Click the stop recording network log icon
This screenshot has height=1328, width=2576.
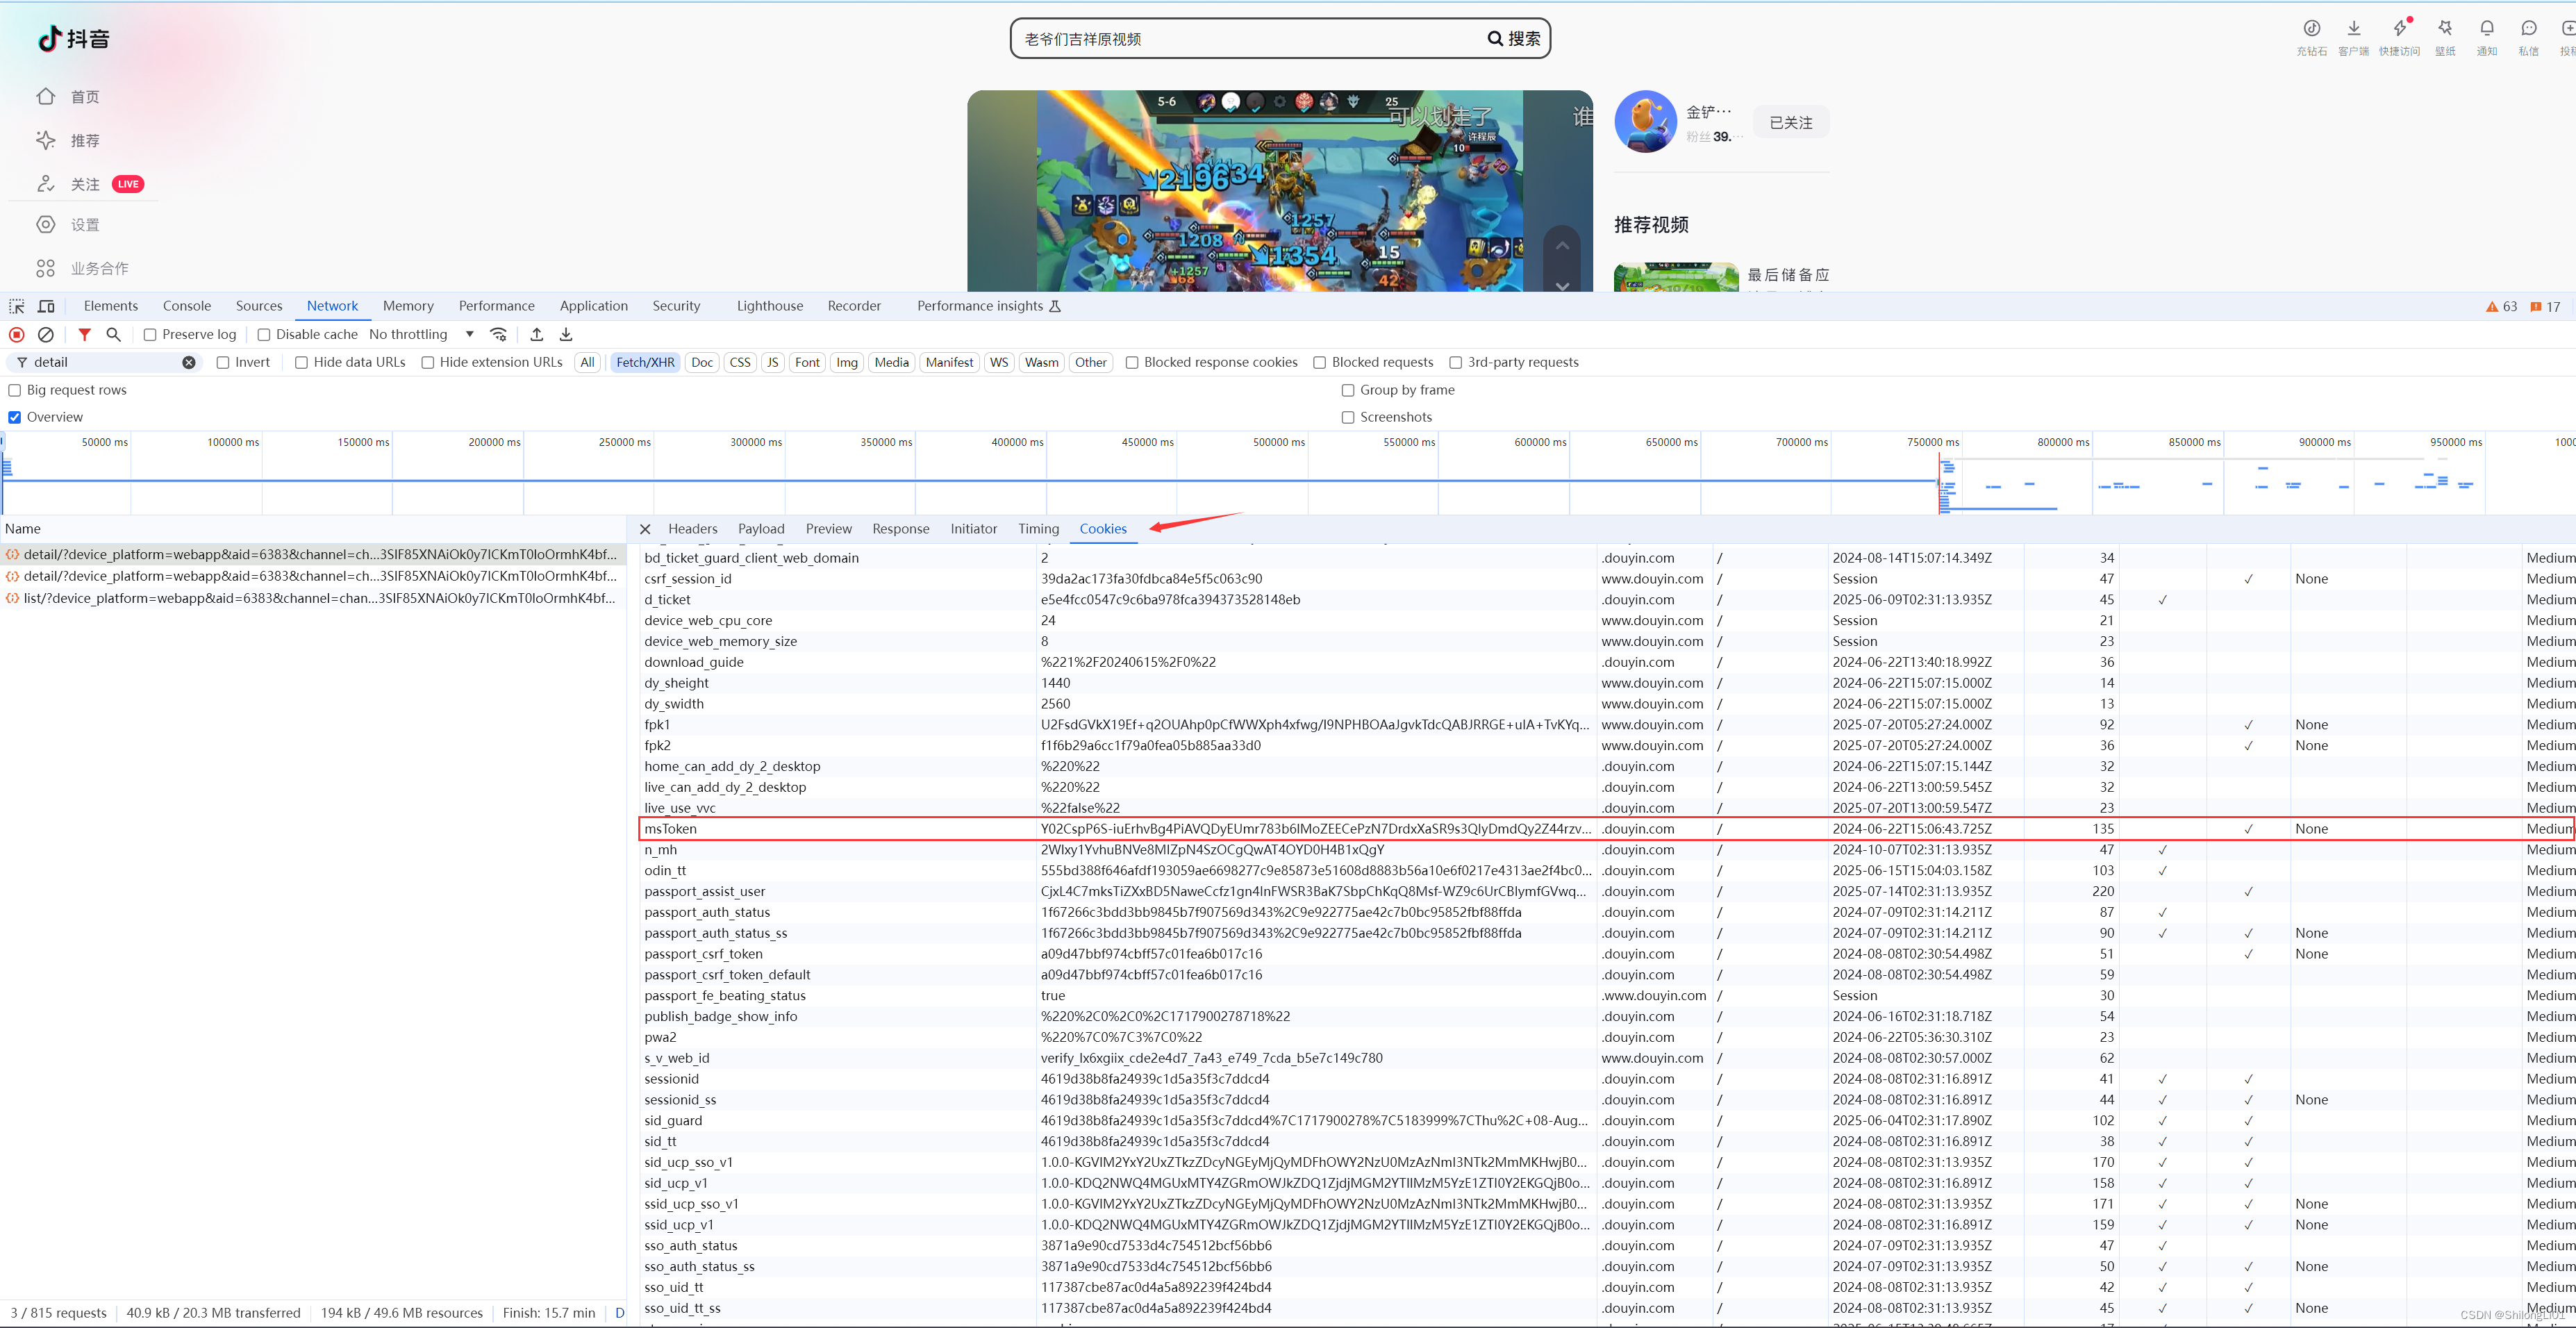[x=17, y=335]
